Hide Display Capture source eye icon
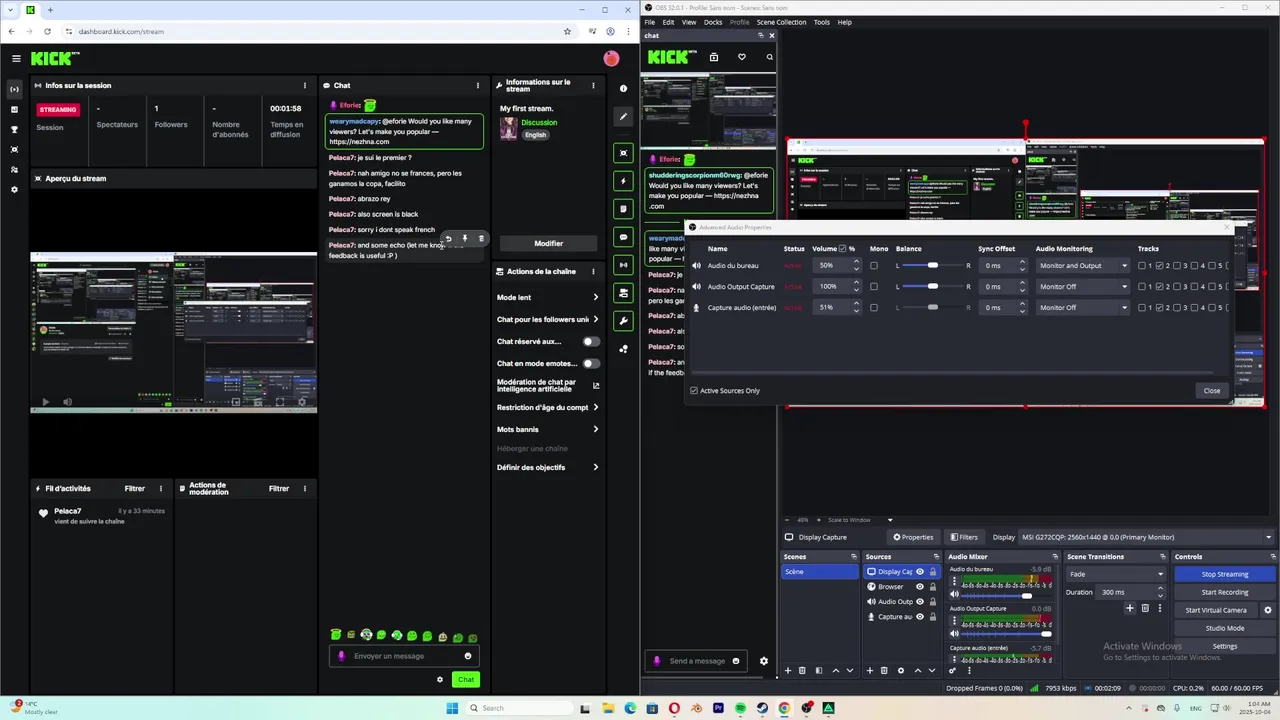The width and height of the screenshot is (1280, 720). (920, 572)
